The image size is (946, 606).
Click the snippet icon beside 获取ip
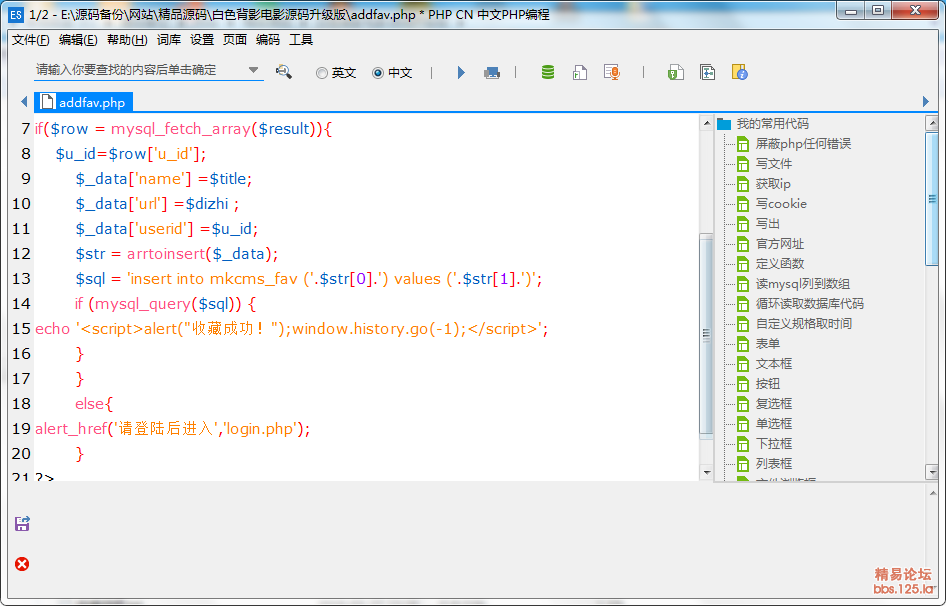click(x=743, y=184)
